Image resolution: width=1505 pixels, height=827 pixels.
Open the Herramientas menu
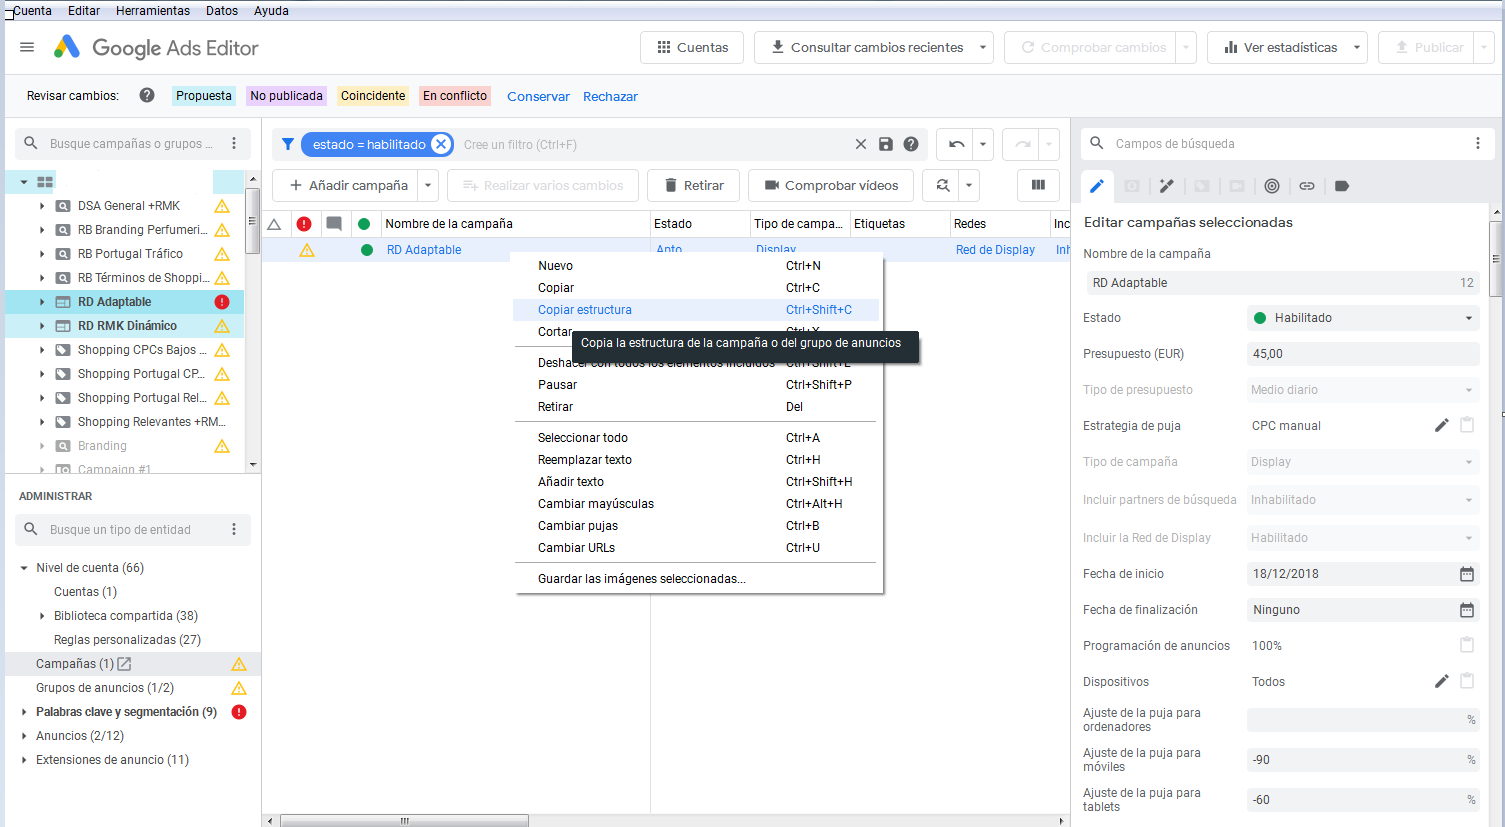(153, 11)
